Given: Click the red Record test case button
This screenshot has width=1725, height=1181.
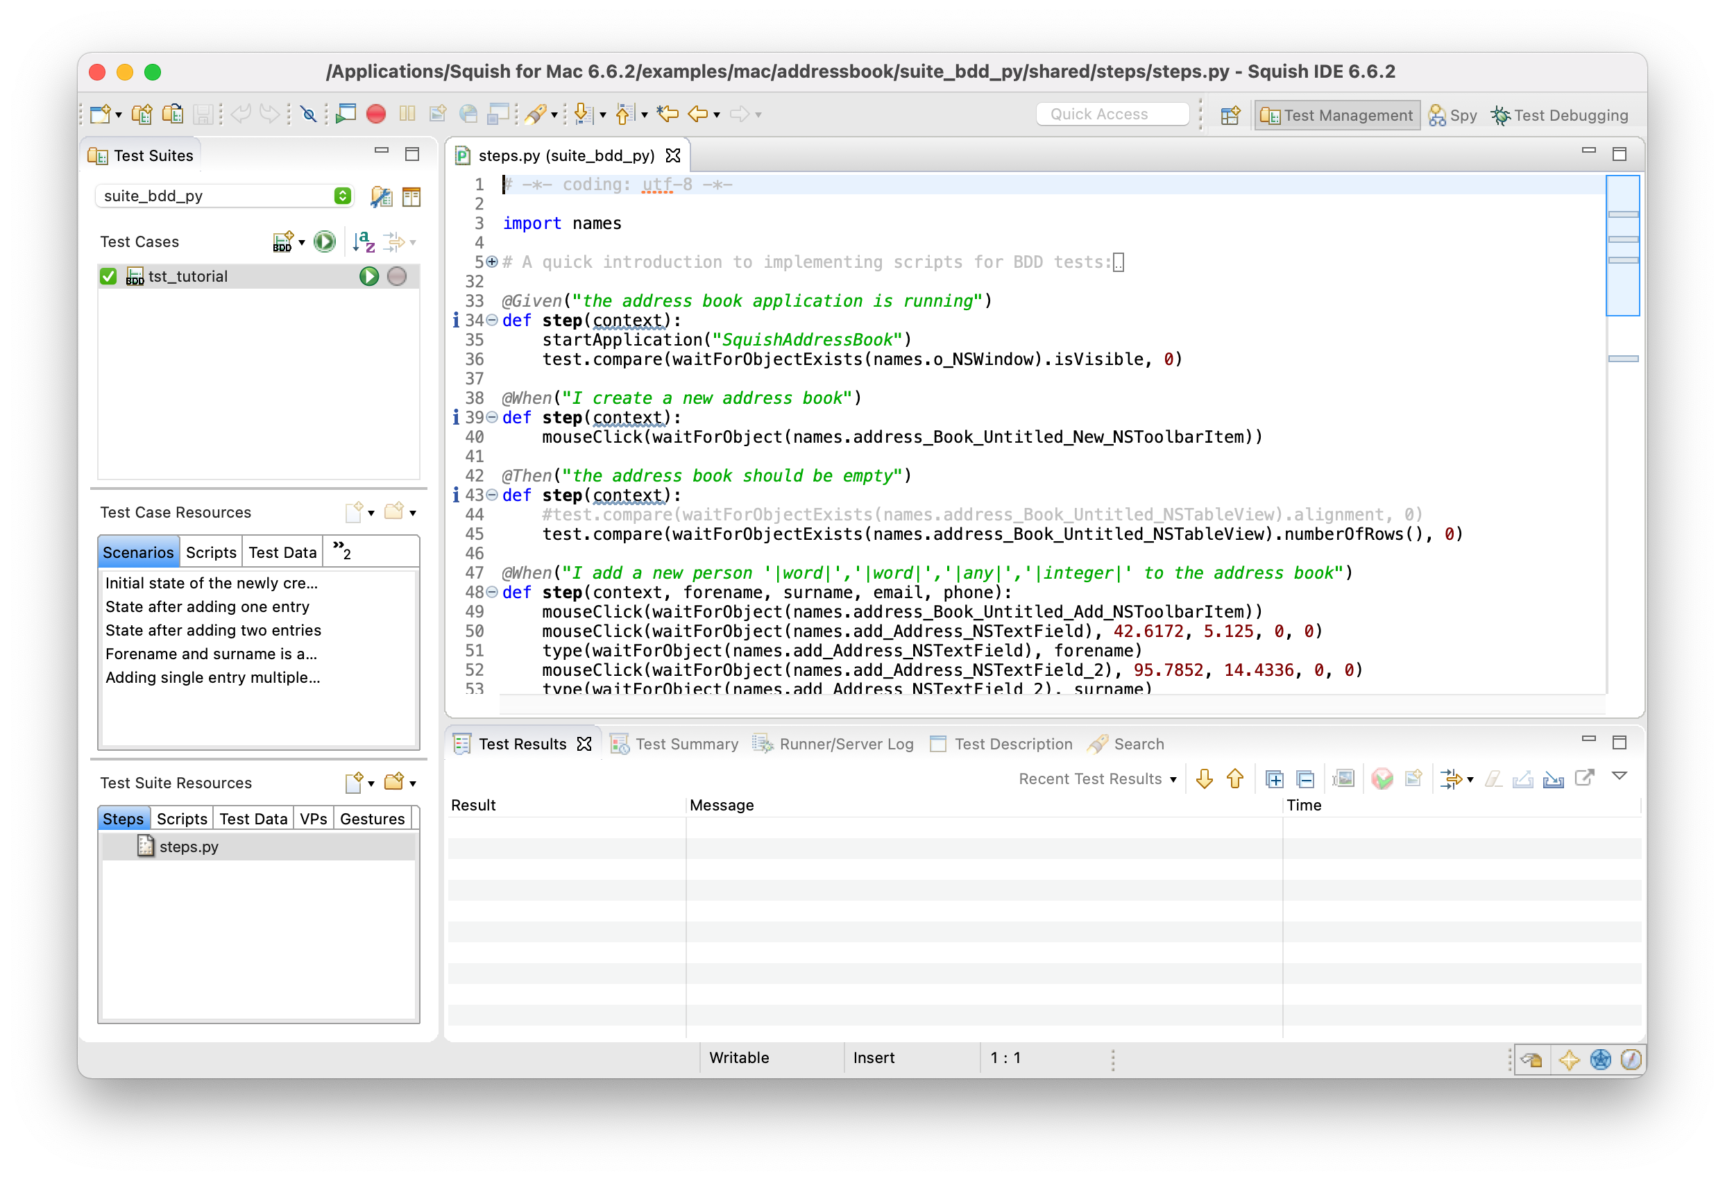Looking at the screenshot, I should click(x=376, y=114).
